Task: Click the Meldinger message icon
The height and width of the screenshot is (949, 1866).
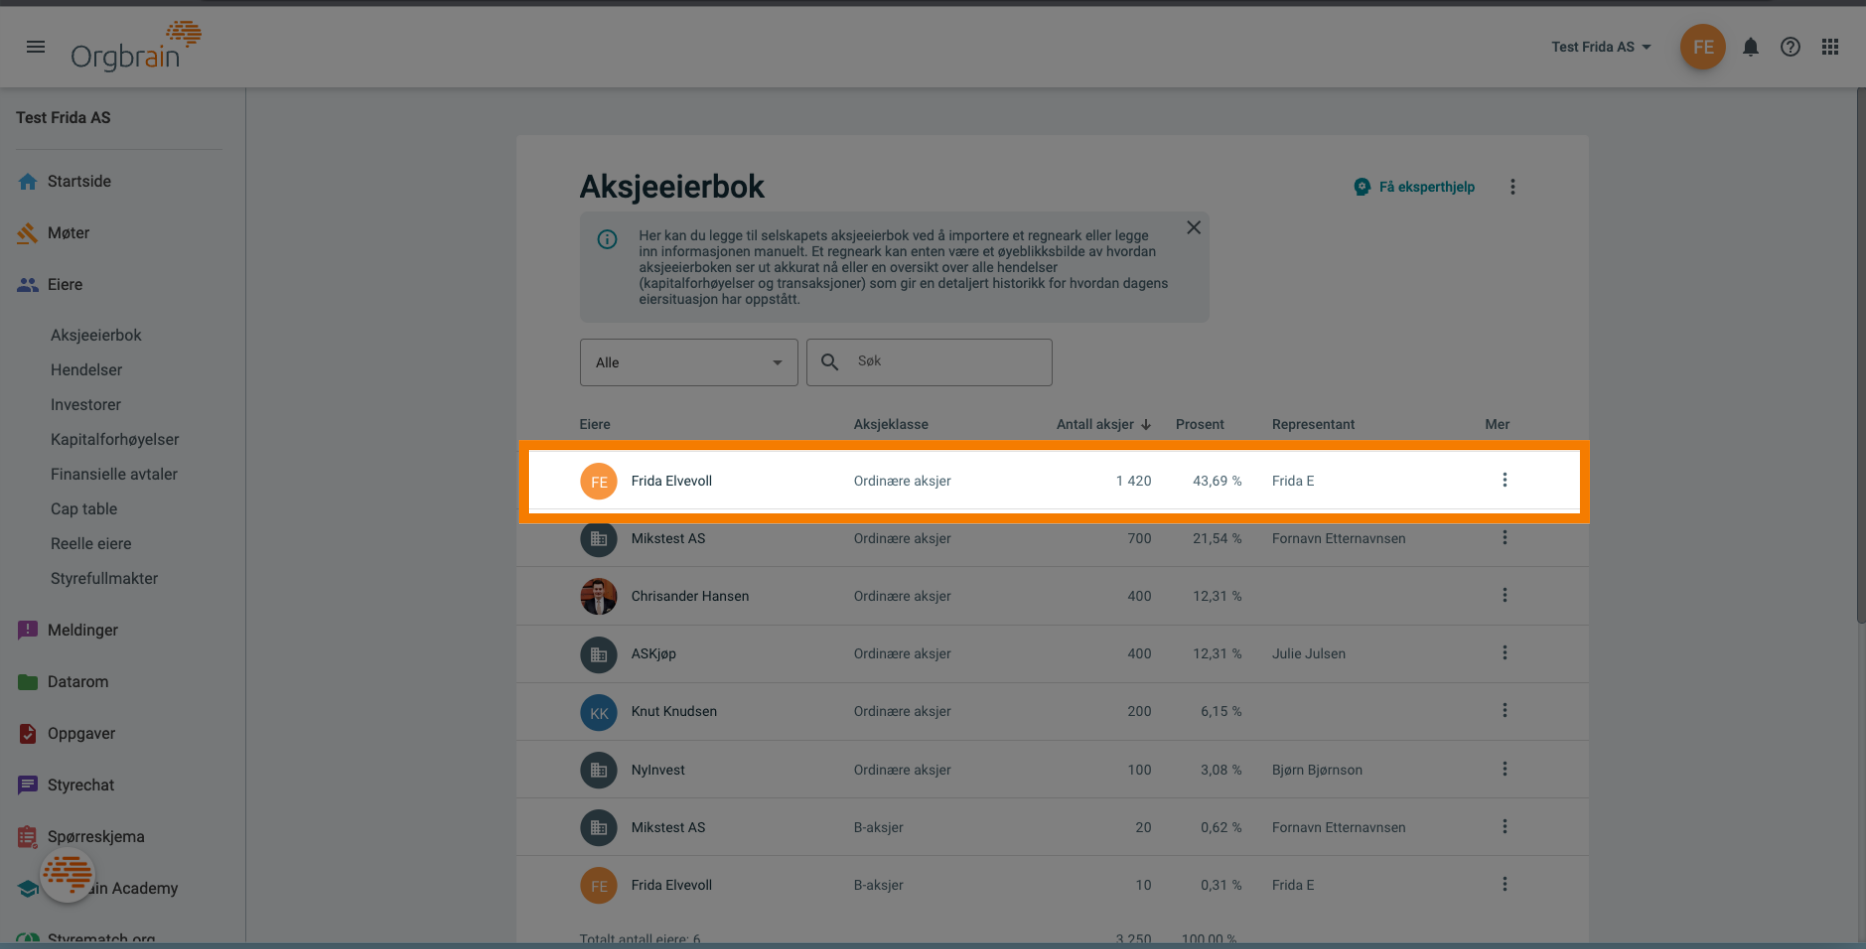Action: 27,630
